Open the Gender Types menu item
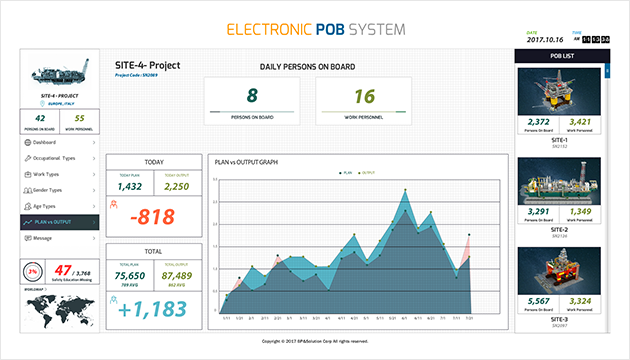The image size is (630, 360). click(x=59, y=190)
